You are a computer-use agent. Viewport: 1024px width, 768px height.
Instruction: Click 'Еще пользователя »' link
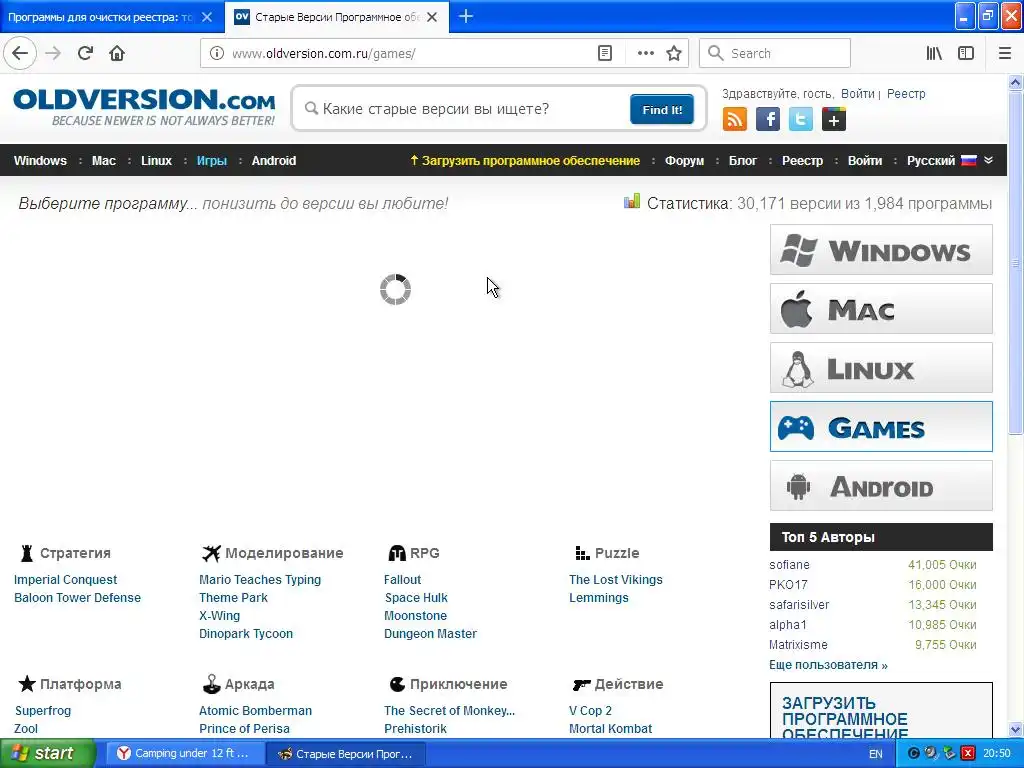tap(828, 665)
